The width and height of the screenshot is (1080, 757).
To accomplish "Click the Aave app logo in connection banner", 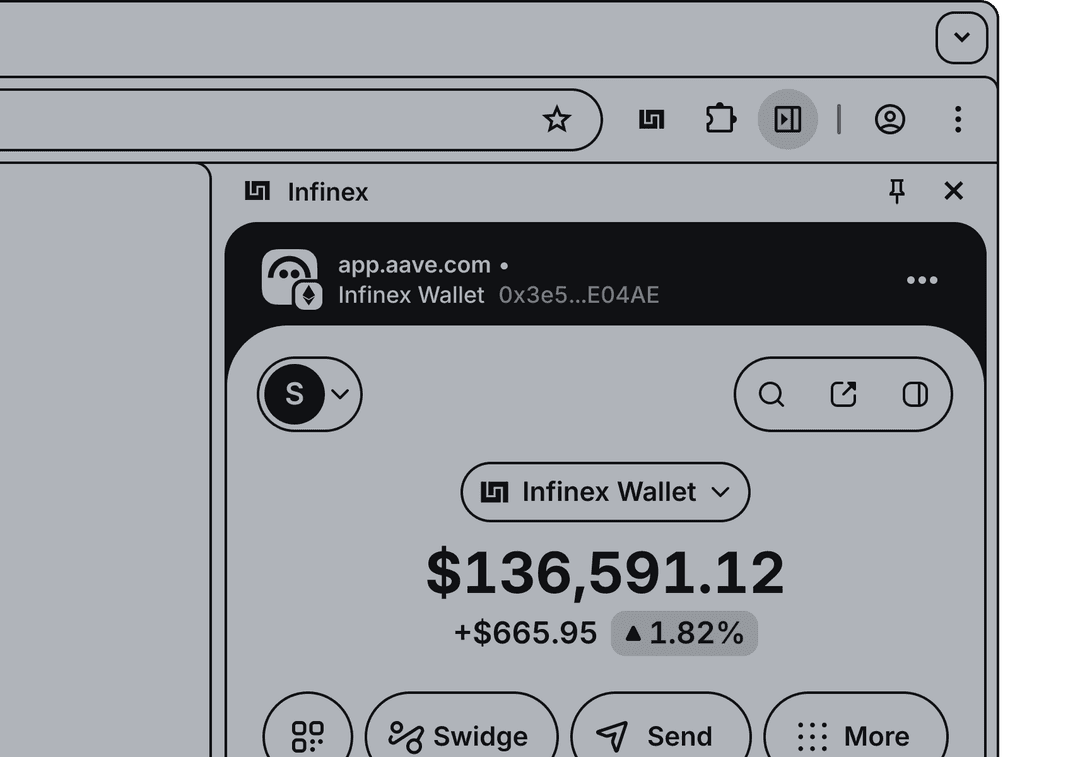I will pyautogui.click(x=290, y=277).
